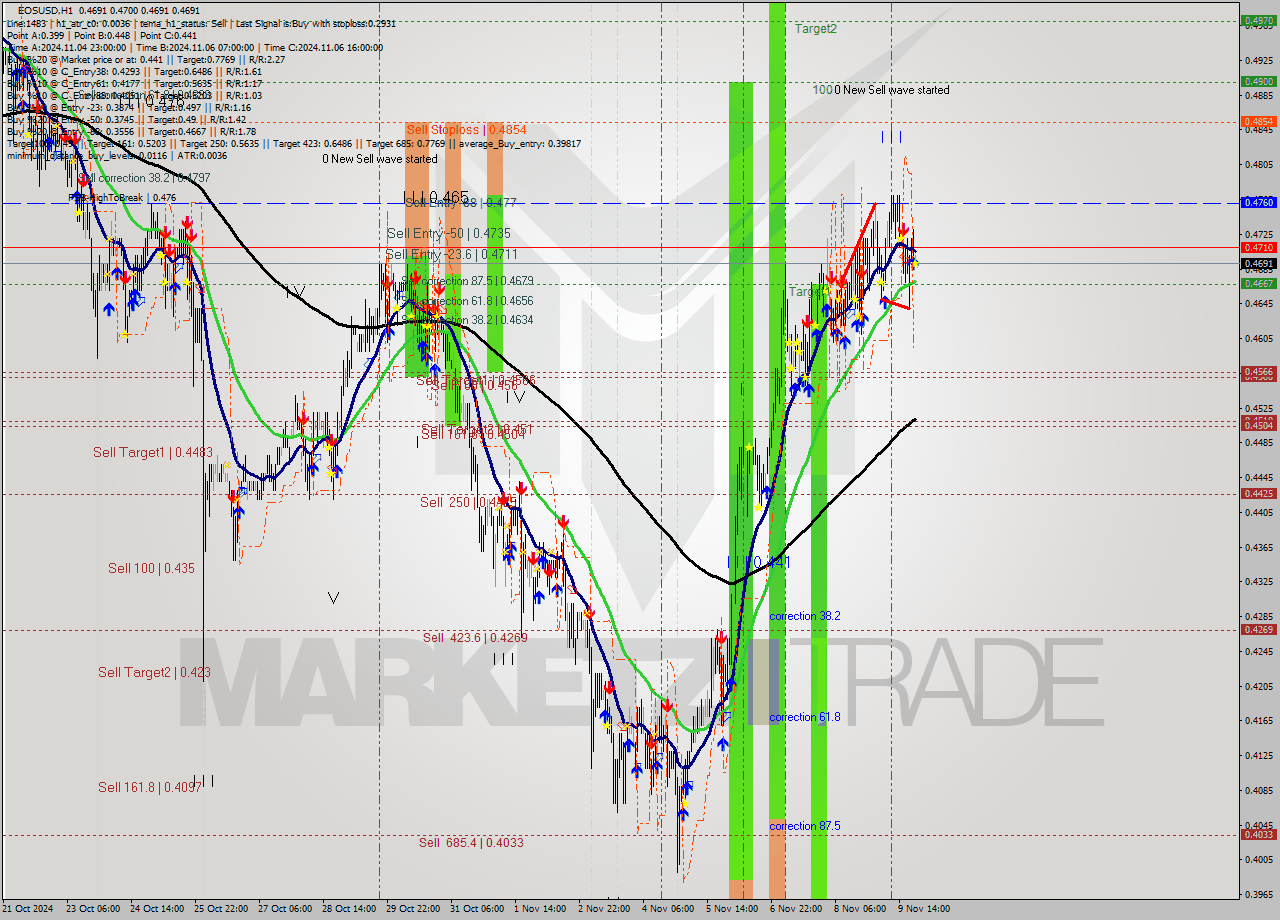
Task: Click the 0.3965 axis price label
Action: click(x=1257, y=894)
